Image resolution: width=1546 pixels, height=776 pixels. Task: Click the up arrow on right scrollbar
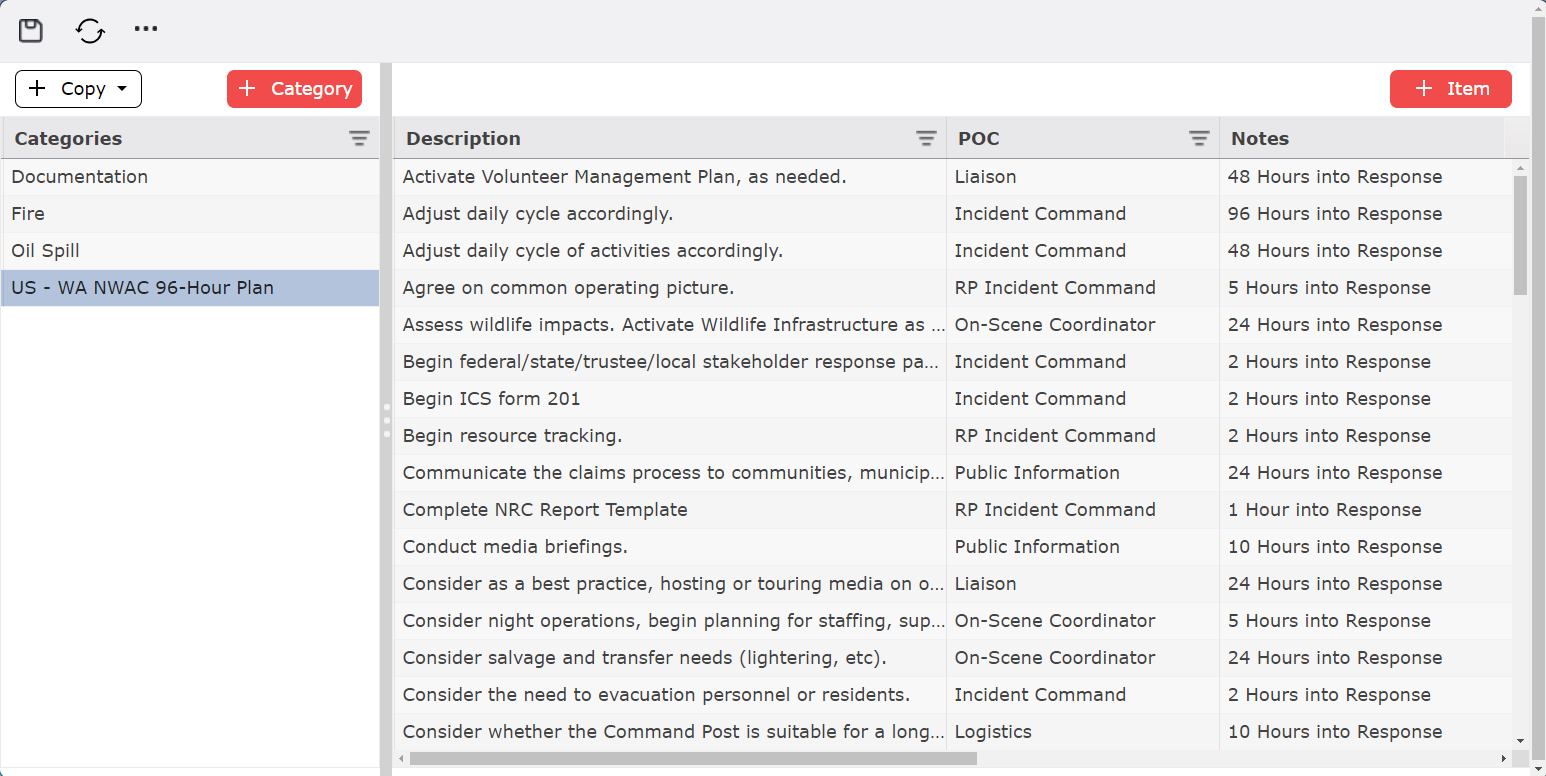click(x=1521, y=166)
